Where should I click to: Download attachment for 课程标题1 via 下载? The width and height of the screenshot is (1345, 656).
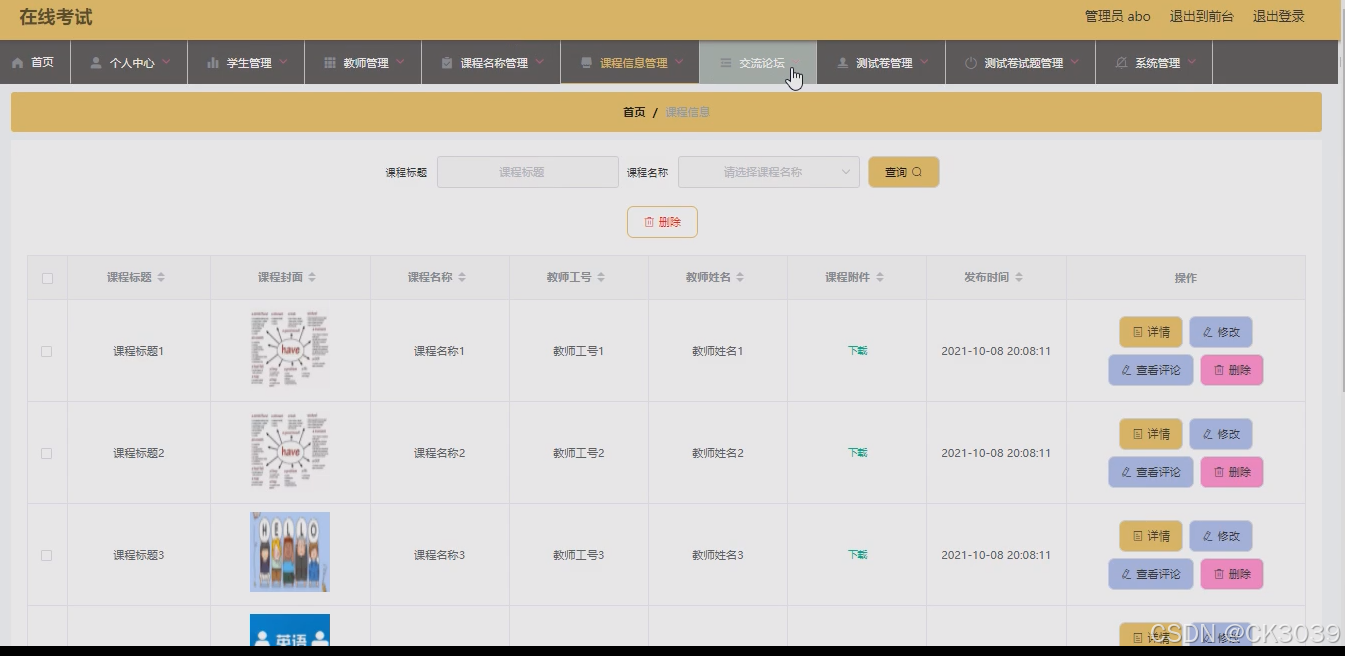pos(857,351)
